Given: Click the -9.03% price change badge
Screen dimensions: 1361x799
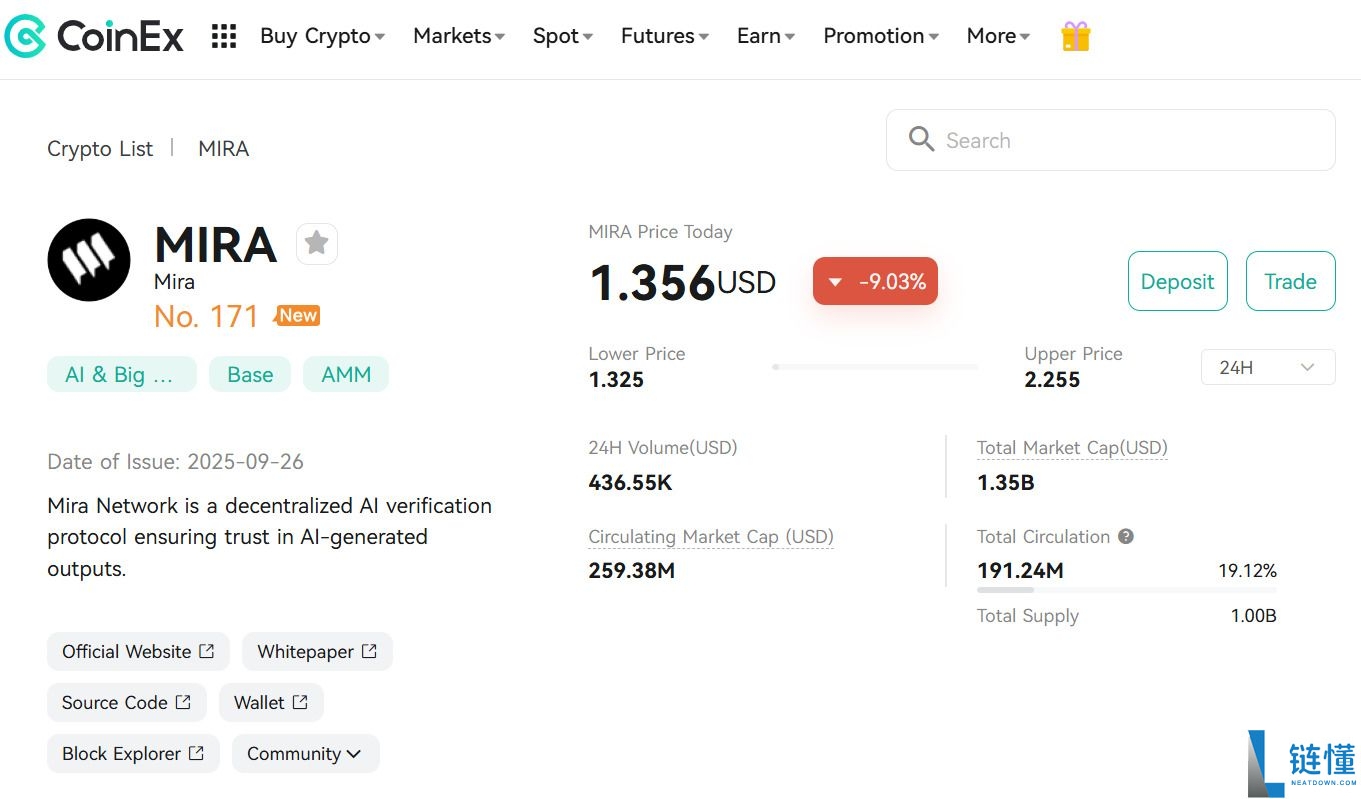Looking at the screenshot, I should click(875, 281).
